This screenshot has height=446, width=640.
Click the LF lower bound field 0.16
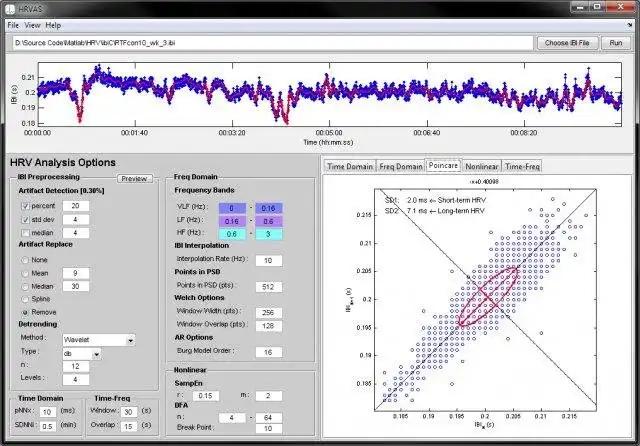tap(232, 221)
